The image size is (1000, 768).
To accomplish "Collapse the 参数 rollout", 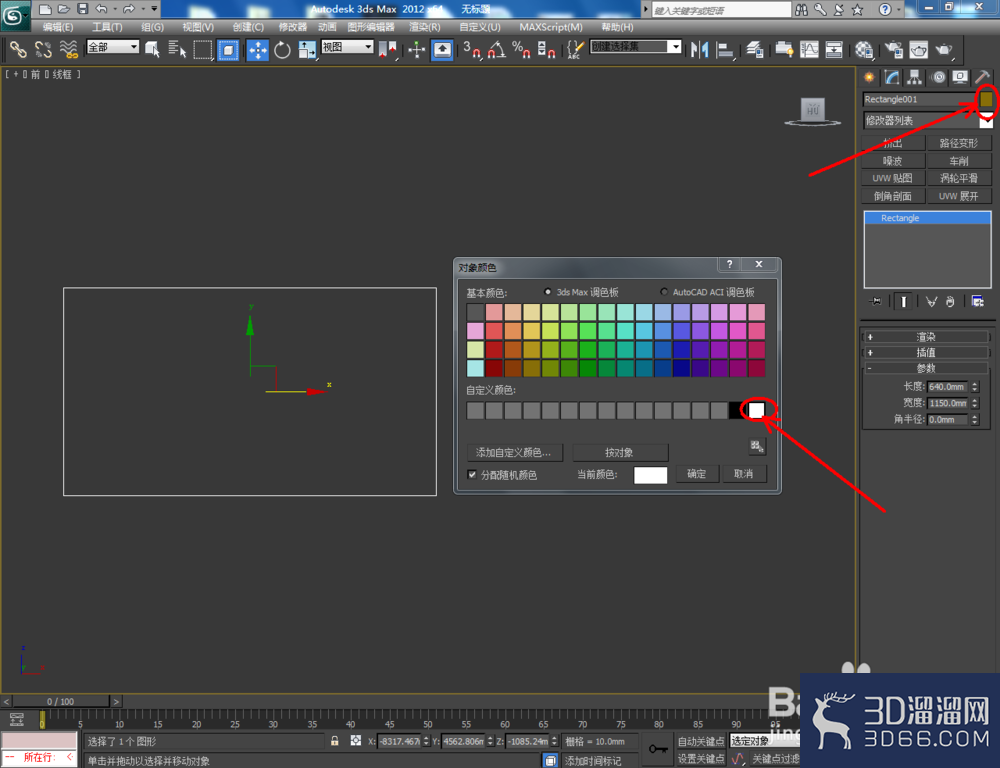I will (x=925, y=368).
